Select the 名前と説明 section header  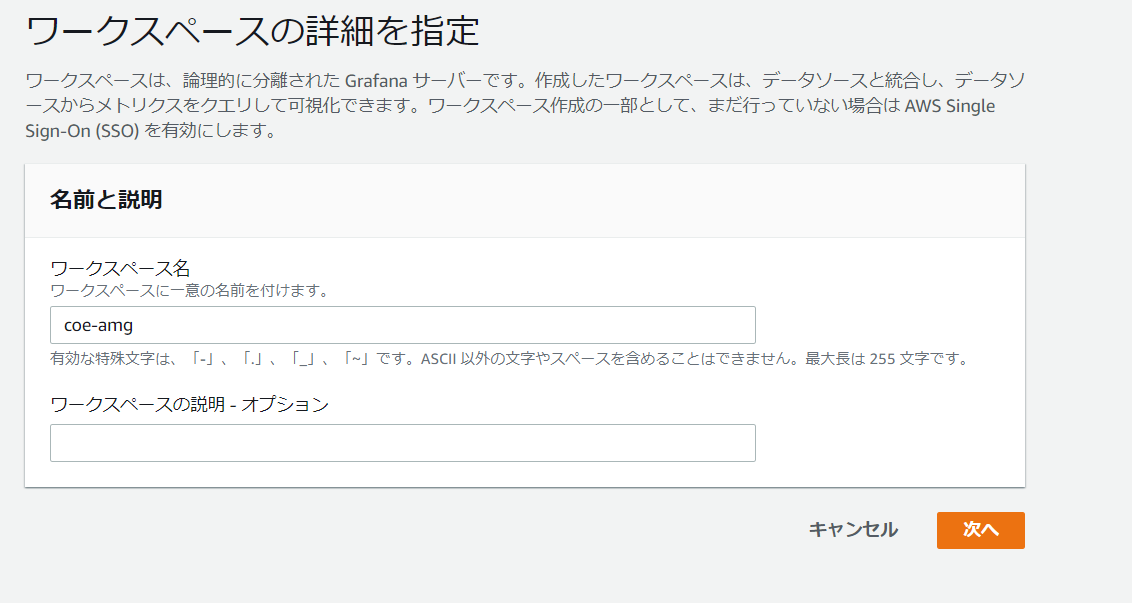tap(106, 200)
